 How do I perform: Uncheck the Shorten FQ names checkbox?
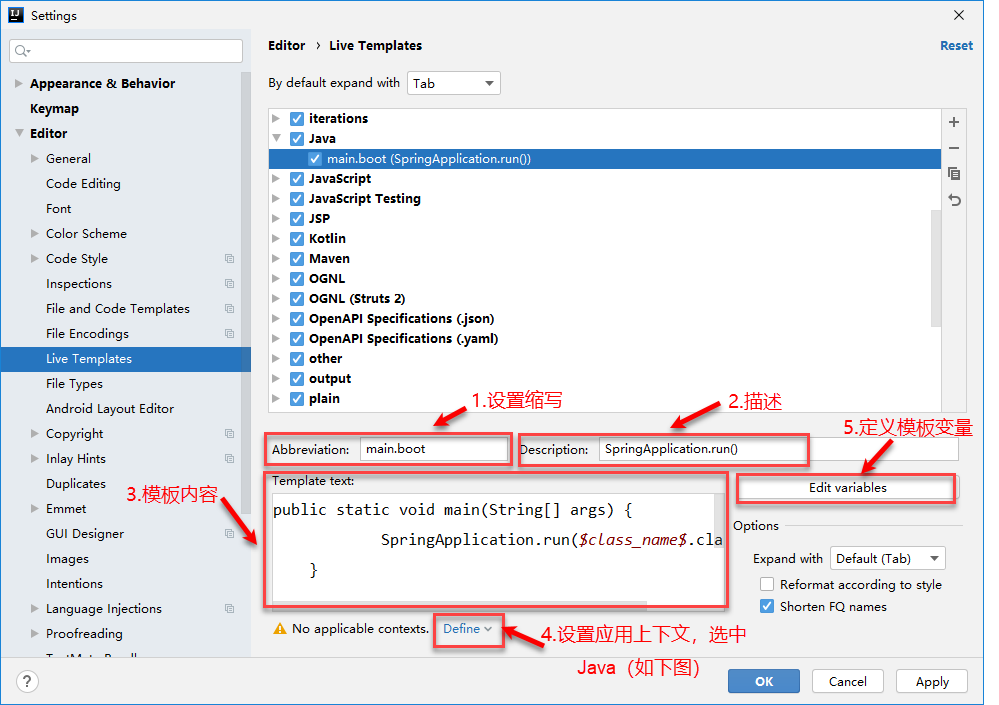pyautogui.click(x=767, y=606)
